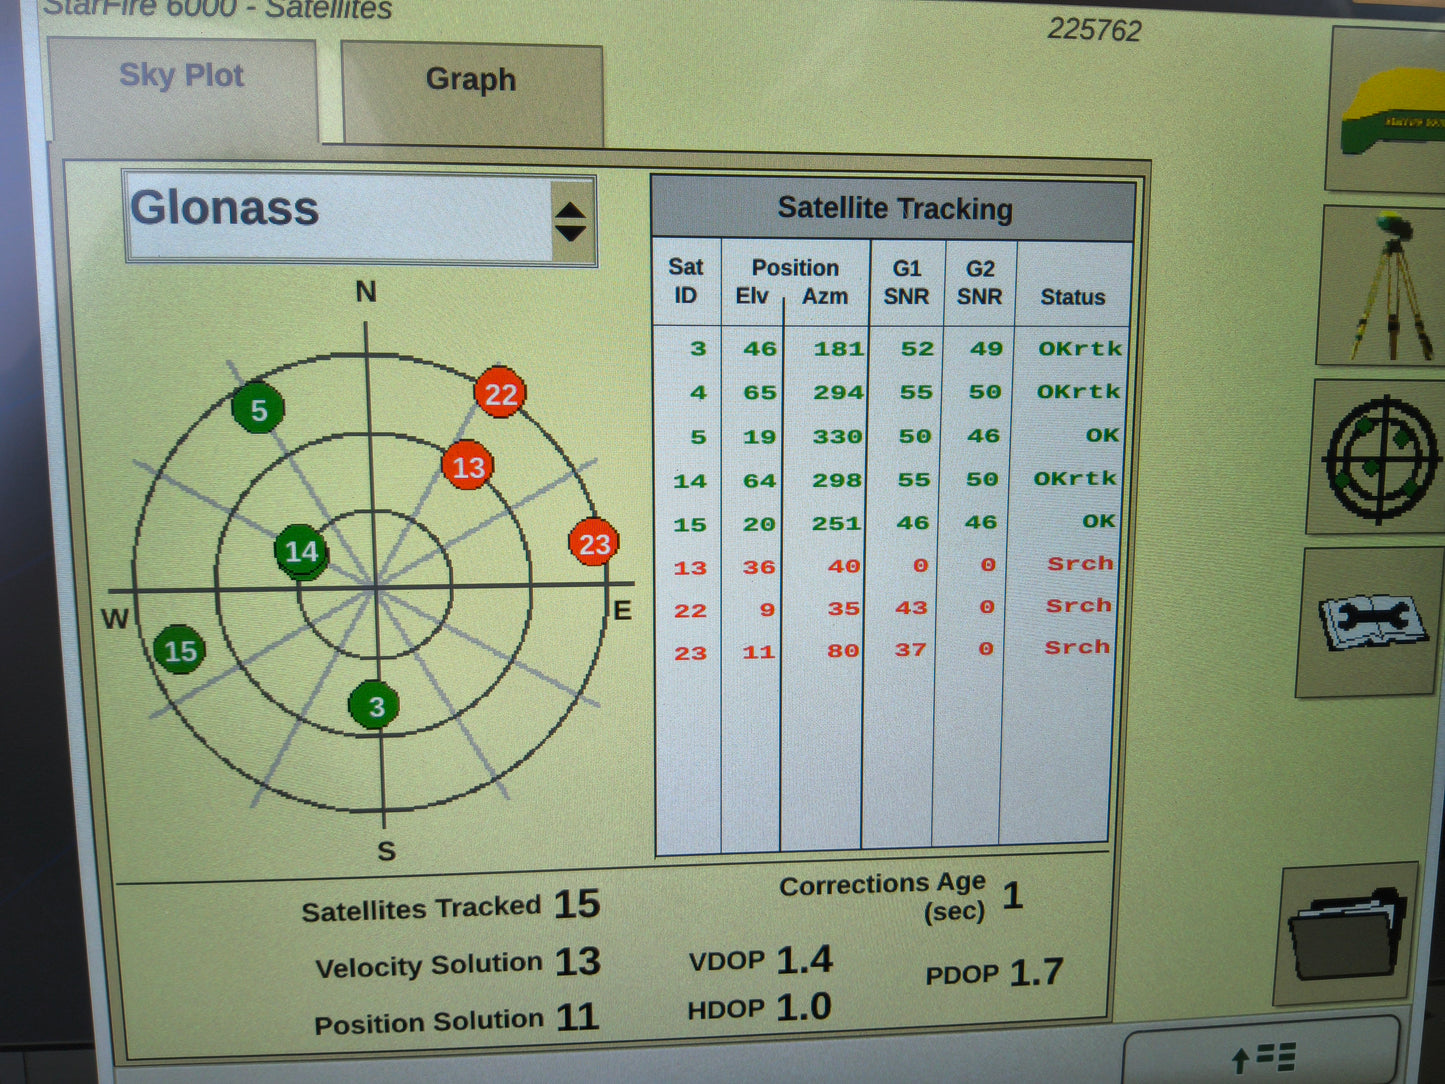Click OKrtk status for satellite 3

[1080, 348]
